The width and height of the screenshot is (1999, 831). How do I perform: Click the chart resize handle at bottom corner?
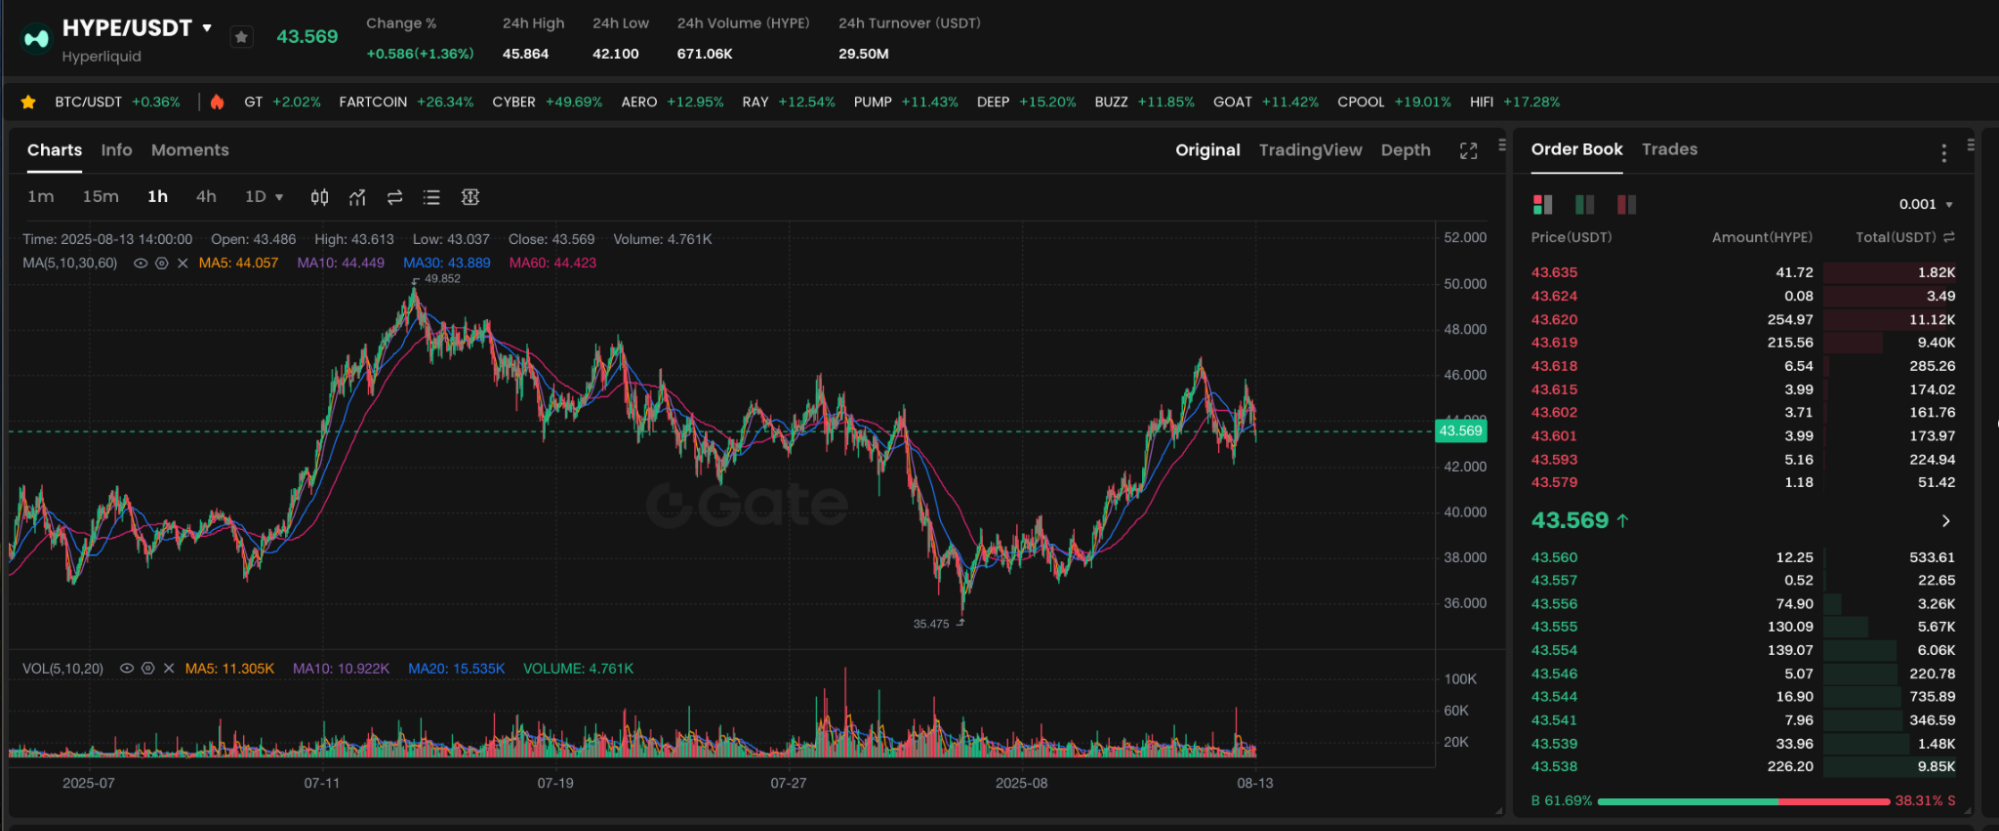[x=1499, y=811]
